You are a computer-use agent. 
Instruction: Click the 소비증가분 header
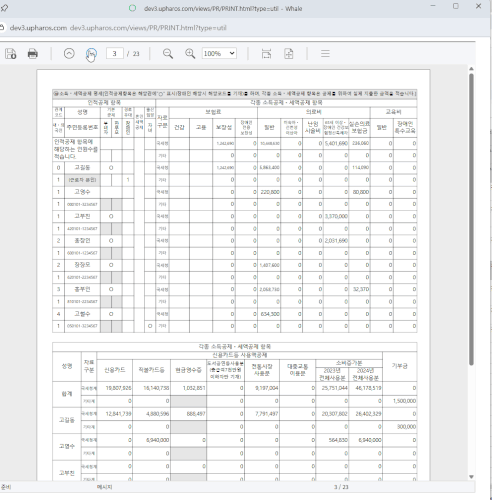(x=349, y=363)
